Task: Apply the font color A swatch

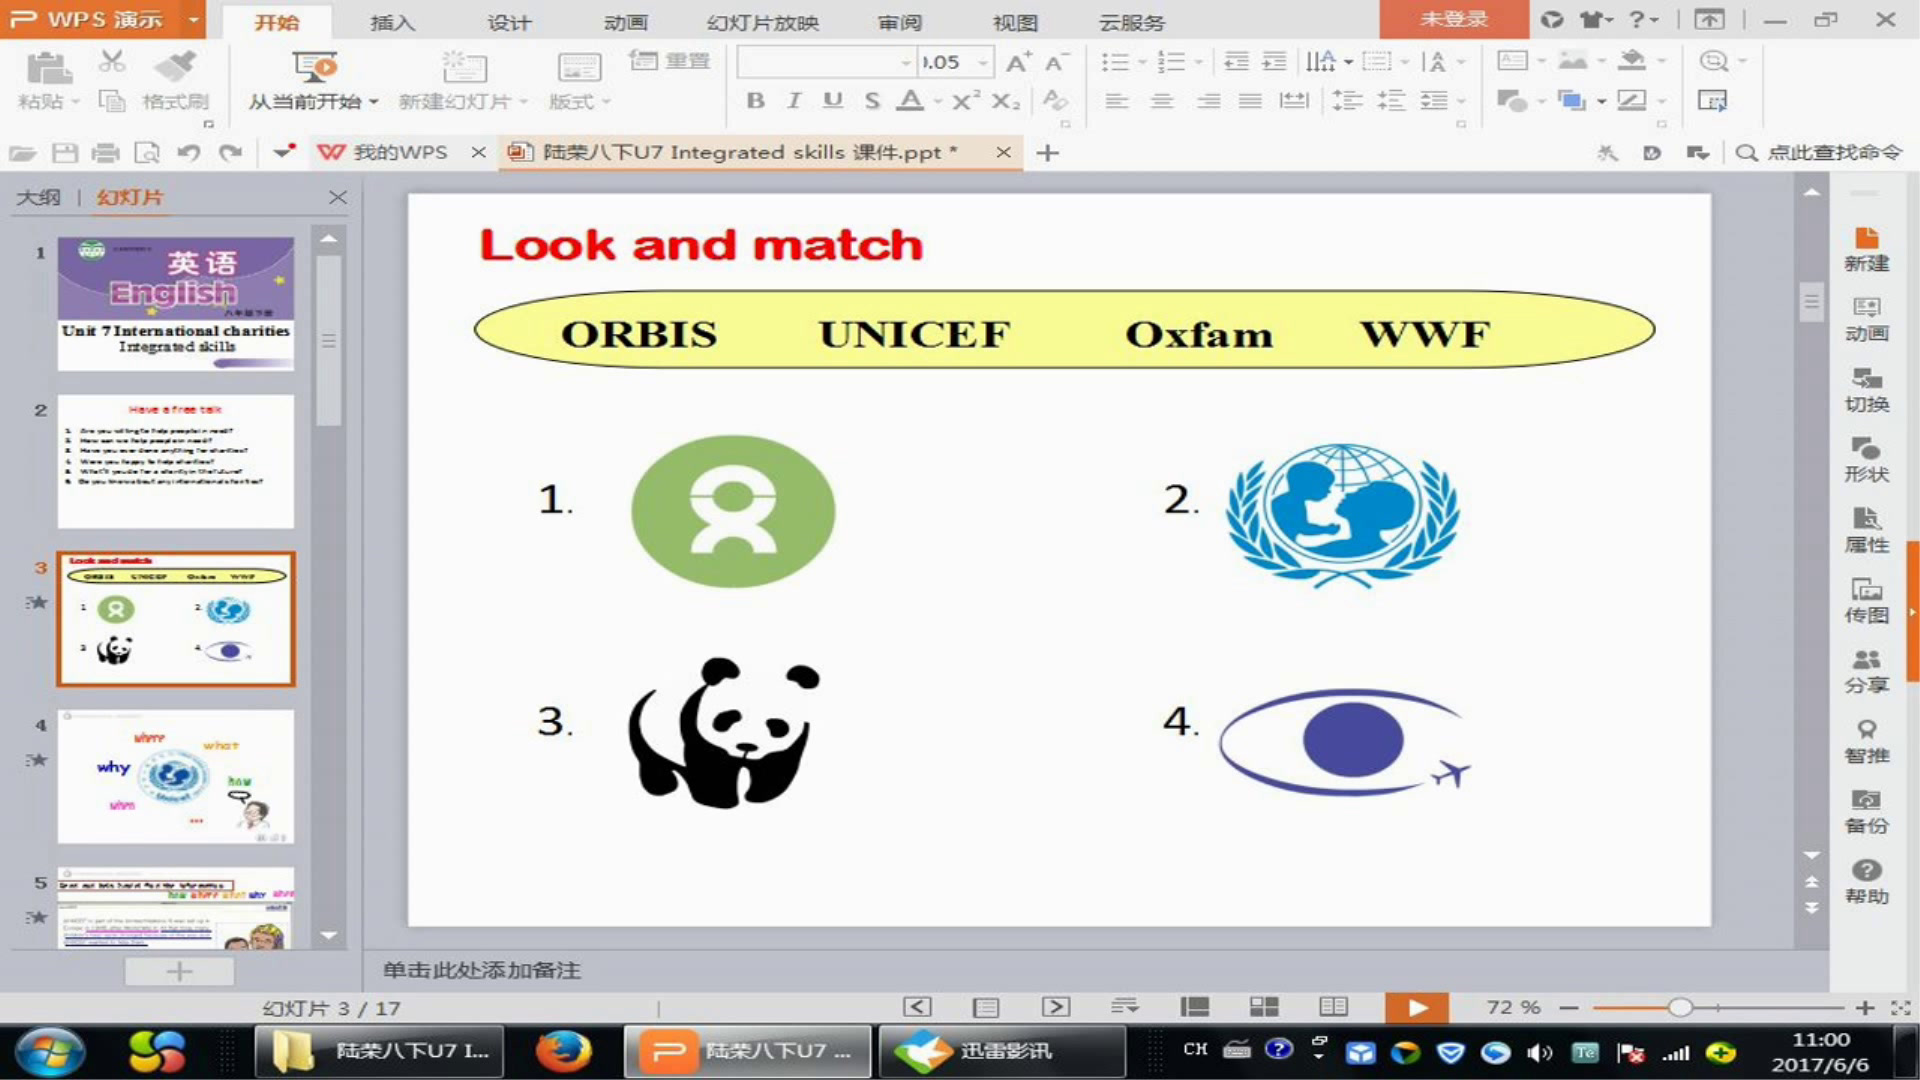Action: click(x=910, y=100)
